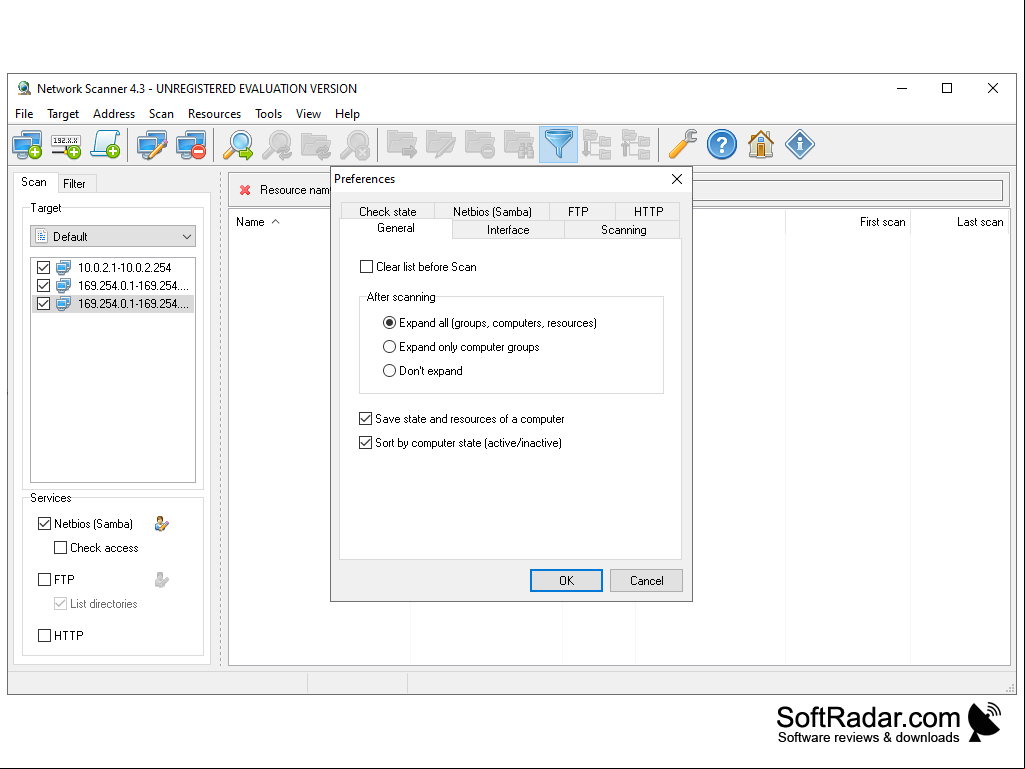Click the grayed Collapse tree icon

click(636, 145)
